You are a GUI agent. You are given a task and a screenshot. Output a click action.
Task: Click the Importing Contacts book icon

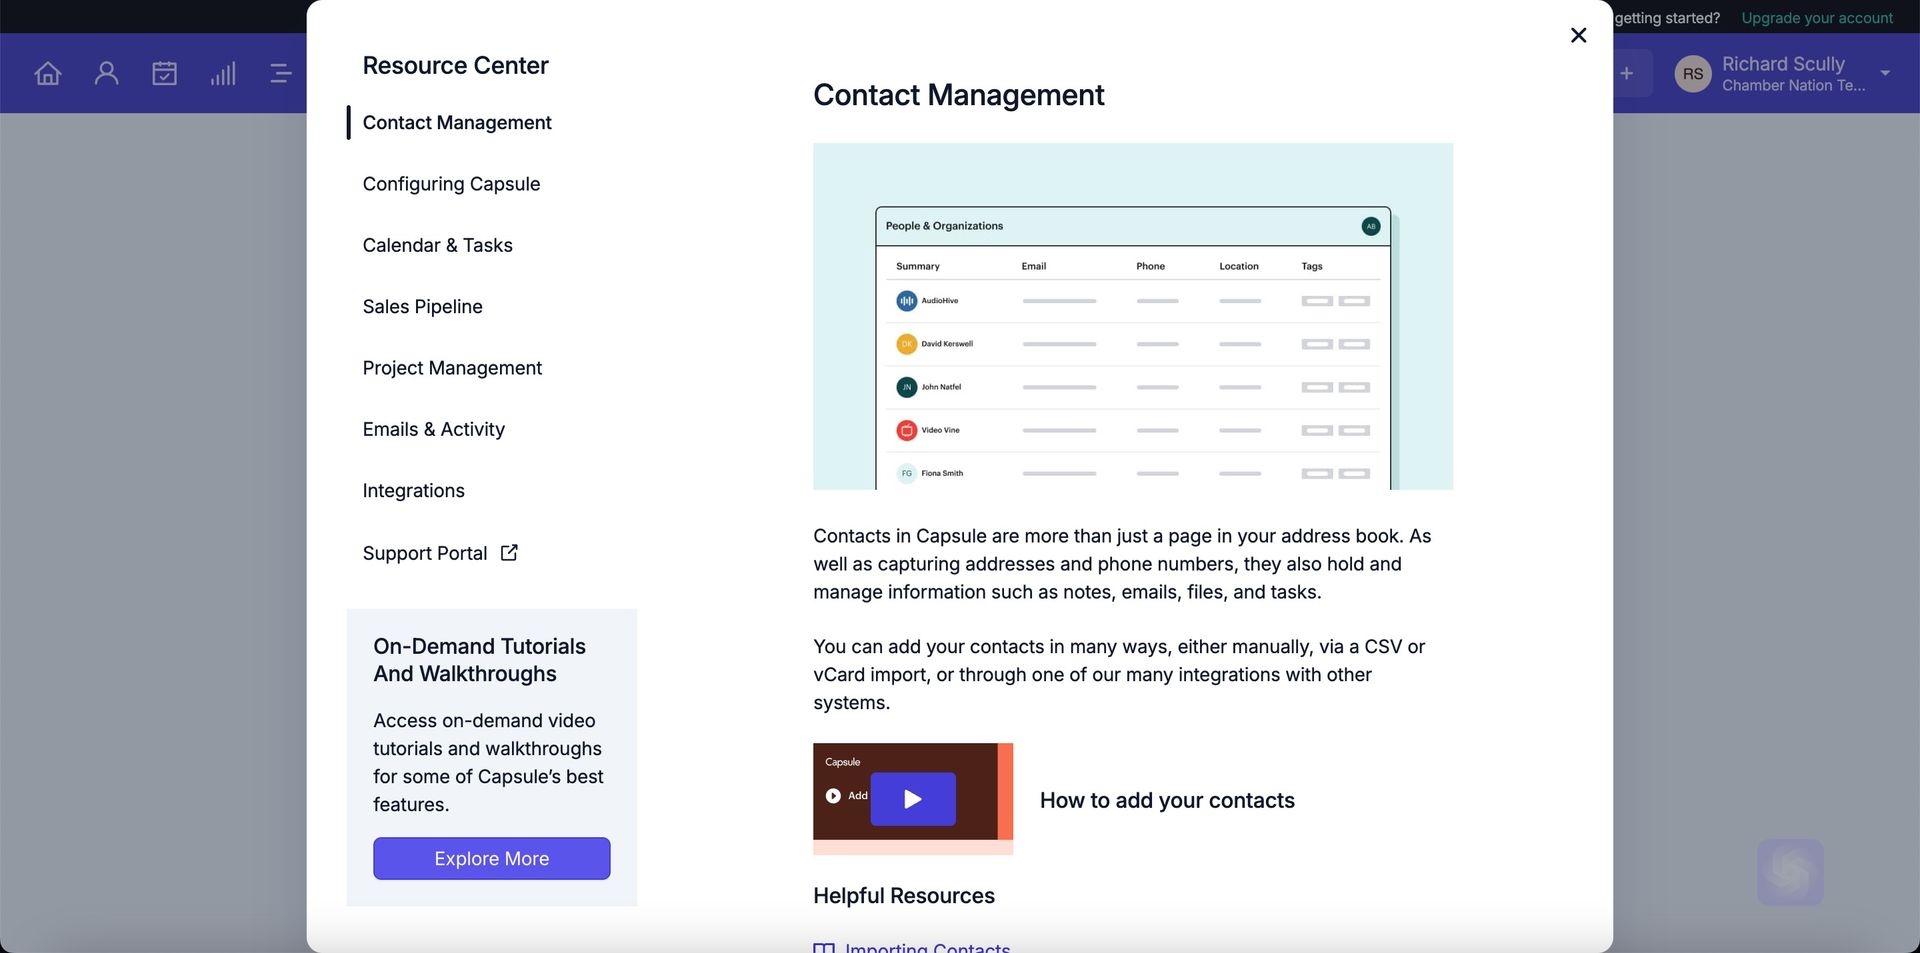coord(824,948)
